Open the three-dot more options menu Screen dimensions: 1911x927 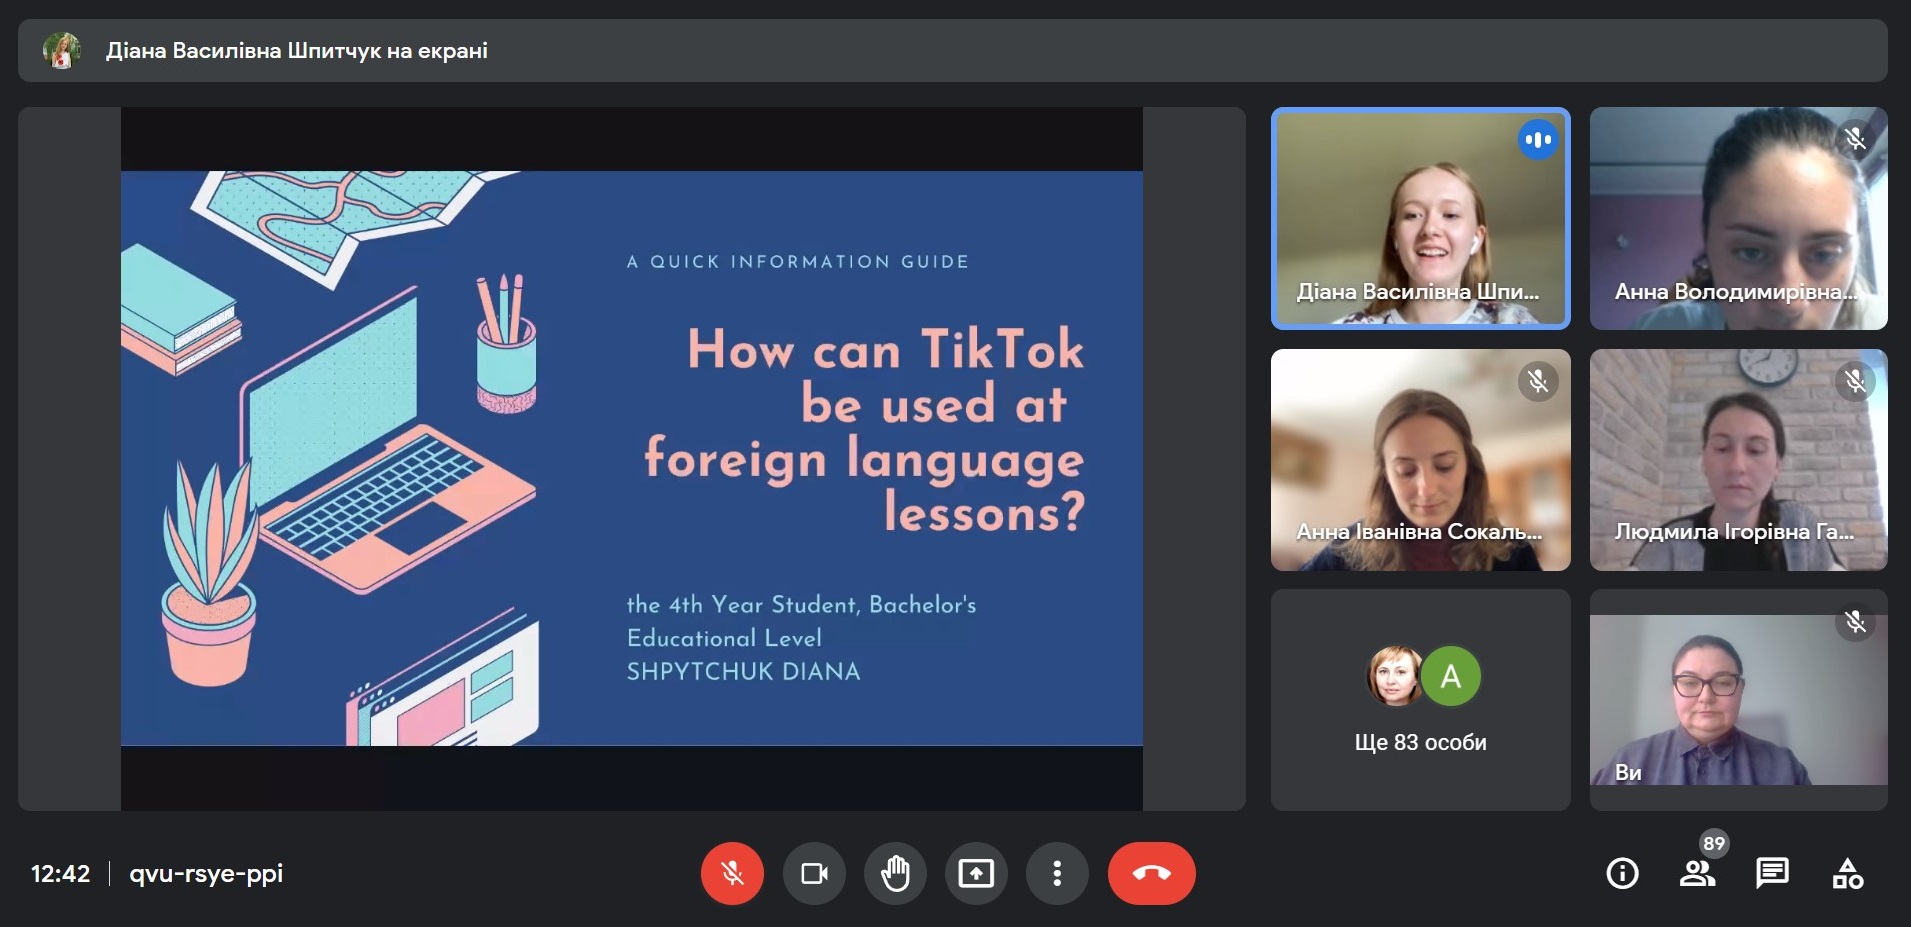1057,873
